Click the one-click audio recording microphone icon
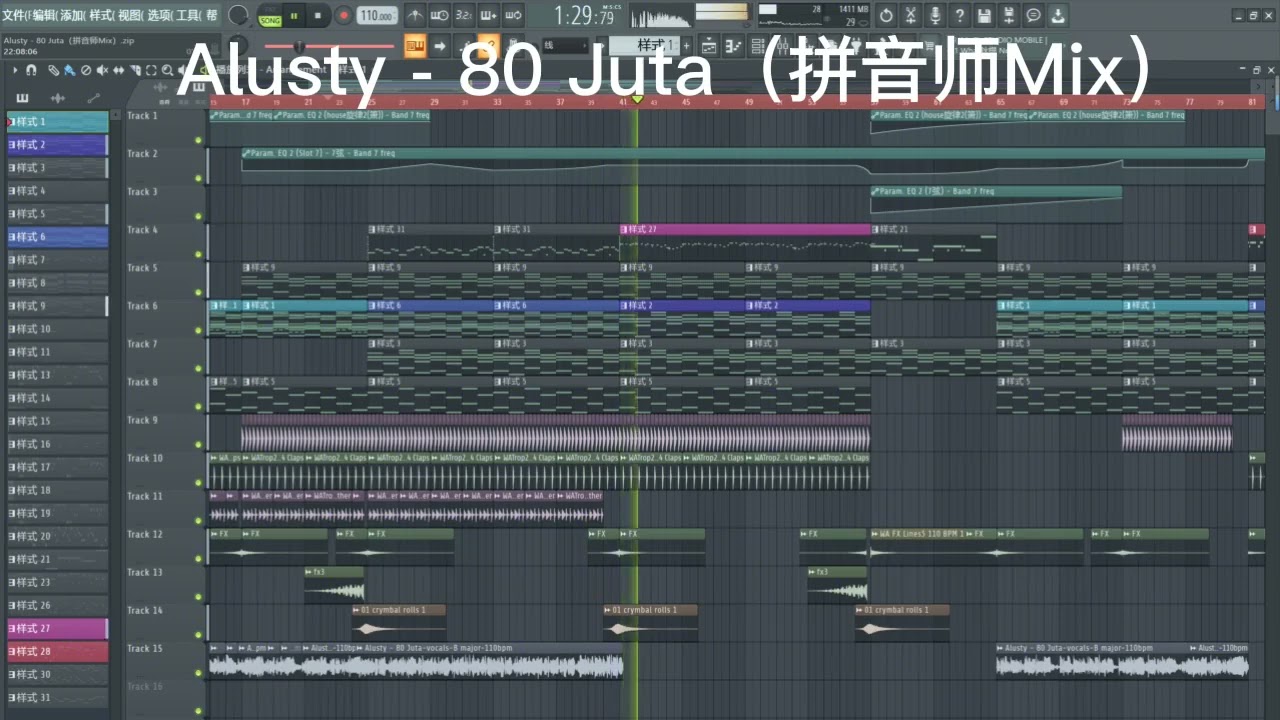This screenshot has width=1280, height=720. (x=935, y=16)
